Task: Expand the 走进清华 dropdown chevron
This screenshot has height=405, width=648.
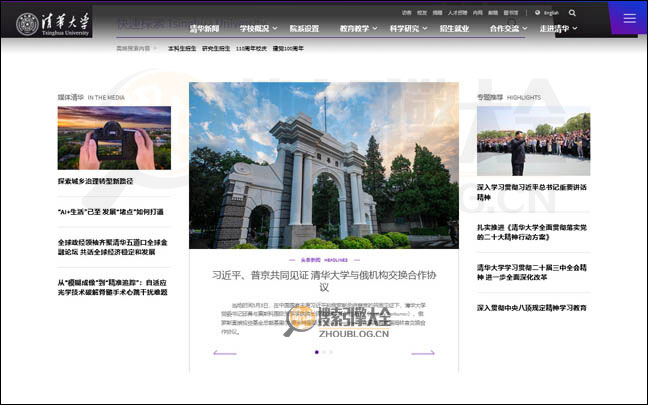Action: tap(575, 29)
